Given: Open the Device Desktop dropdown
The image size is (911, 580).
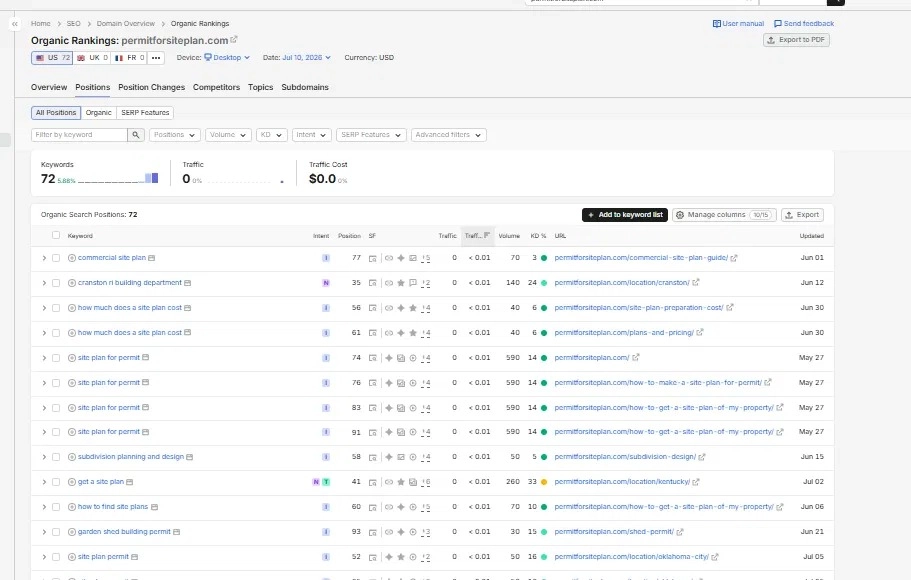Looking at the screenshot, I should click(227, 58).
